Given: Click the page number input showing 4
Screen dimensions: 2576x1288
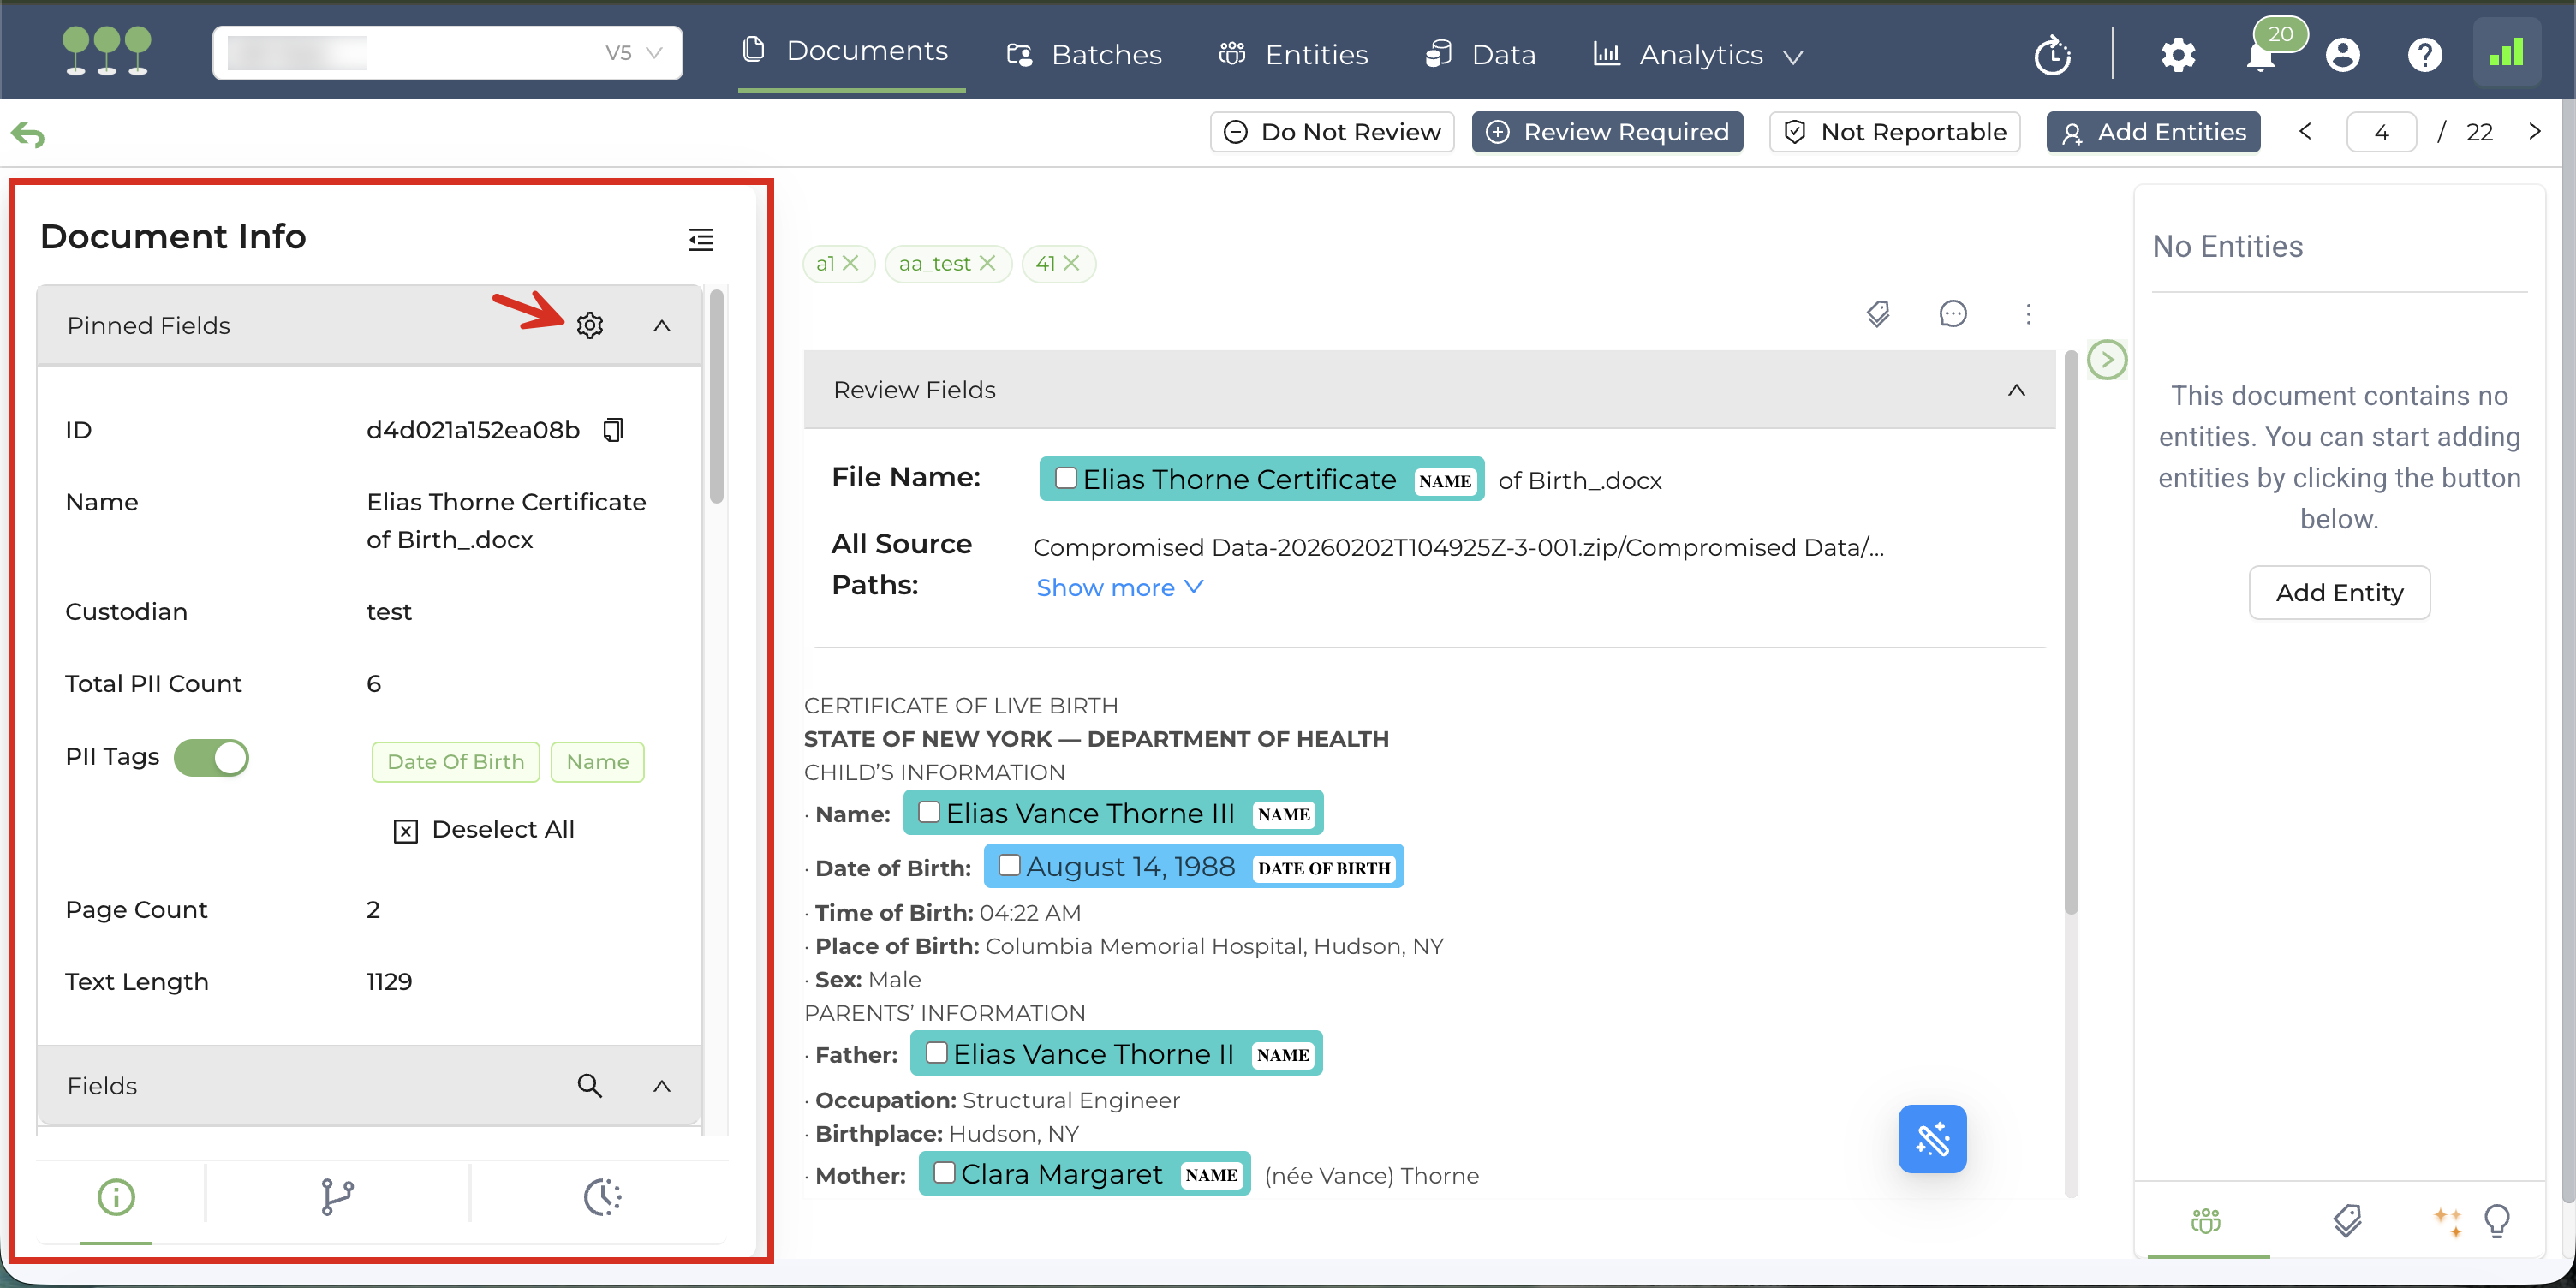Looking at the screenshot, I should 2381,132.
